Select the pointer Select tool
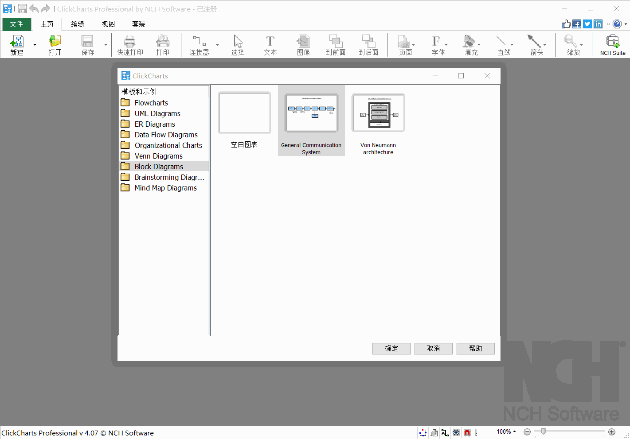Viewport: 630px width, 439px height. pyautogui.click(x=238, y=44)
